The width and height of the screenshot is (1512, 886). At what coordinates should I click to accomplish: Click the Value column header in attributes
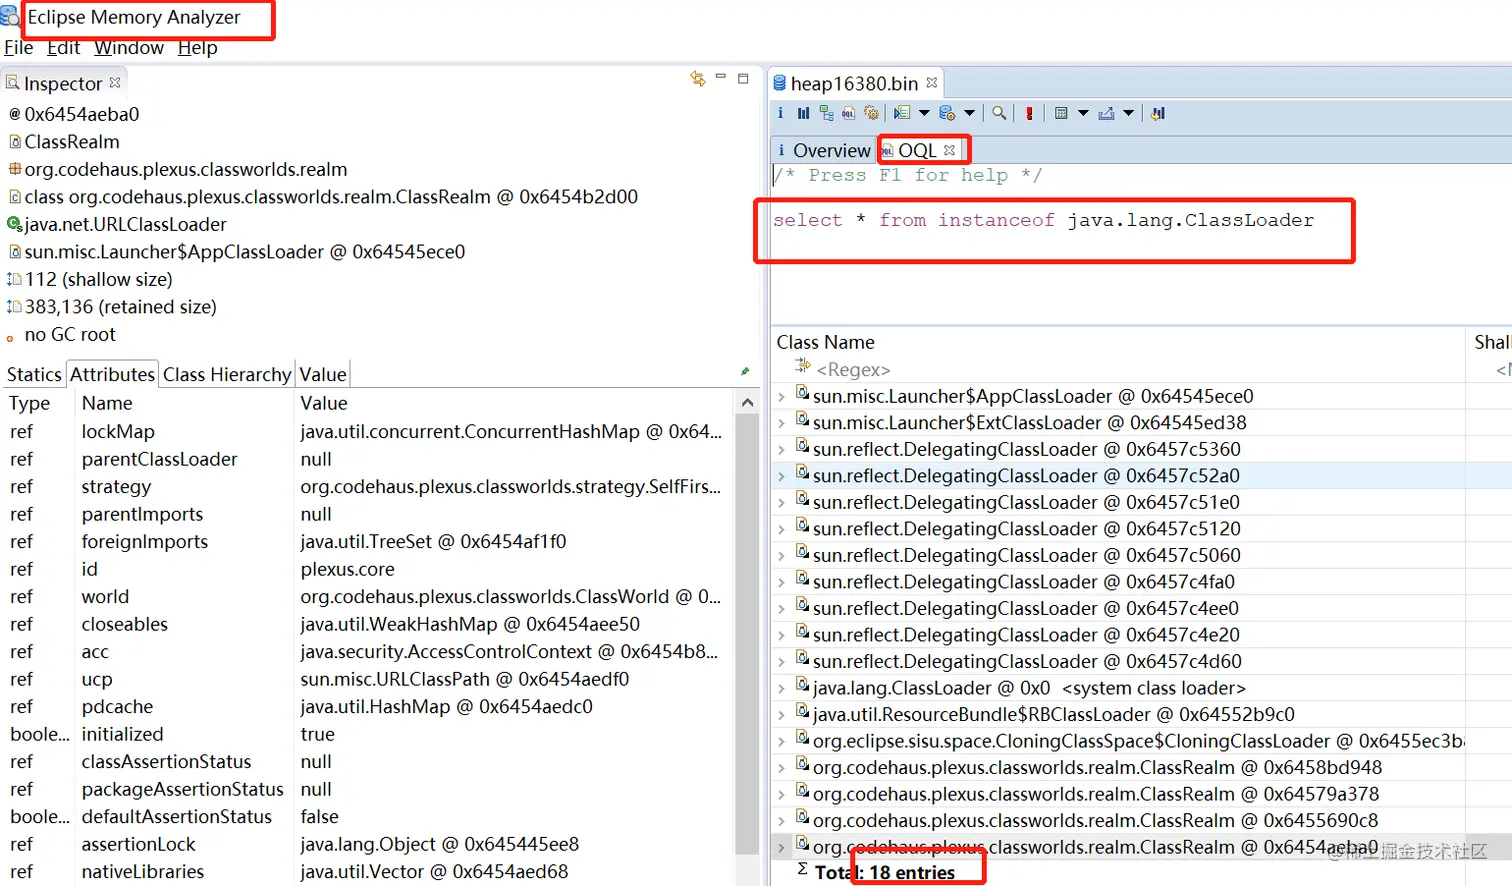click(514, 403)
